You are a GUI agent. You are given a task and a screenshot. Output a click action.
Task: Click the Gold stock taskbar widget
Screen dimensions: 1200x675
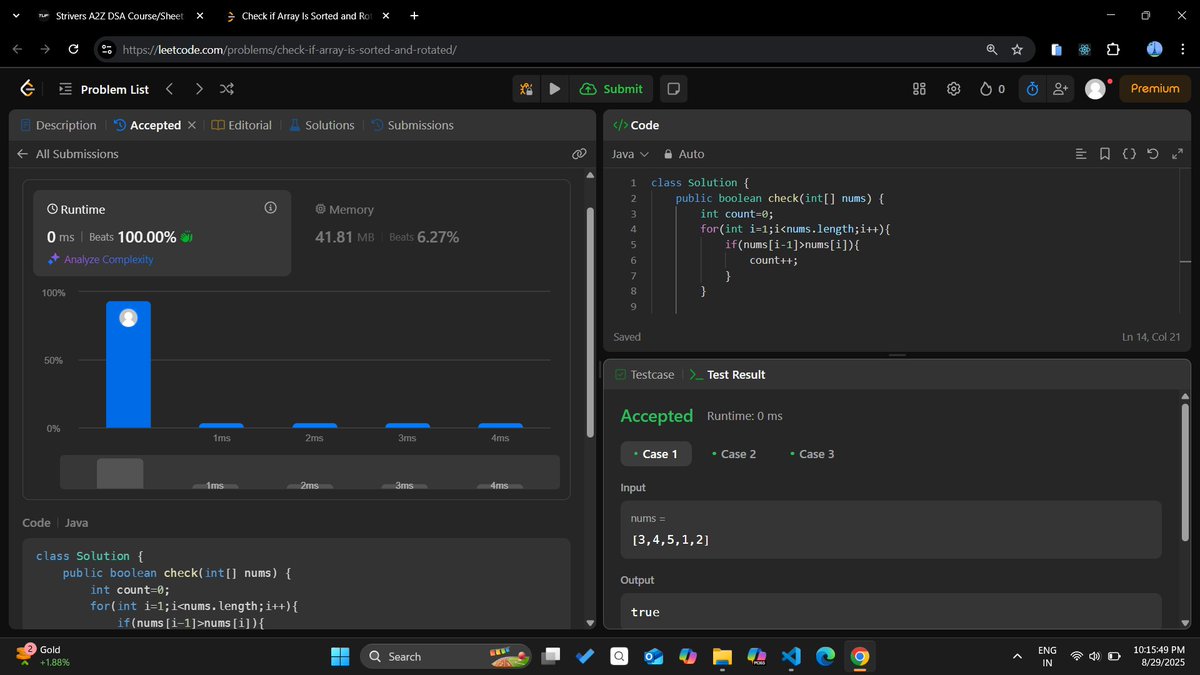pyautogui.click(x=43, y=656)
